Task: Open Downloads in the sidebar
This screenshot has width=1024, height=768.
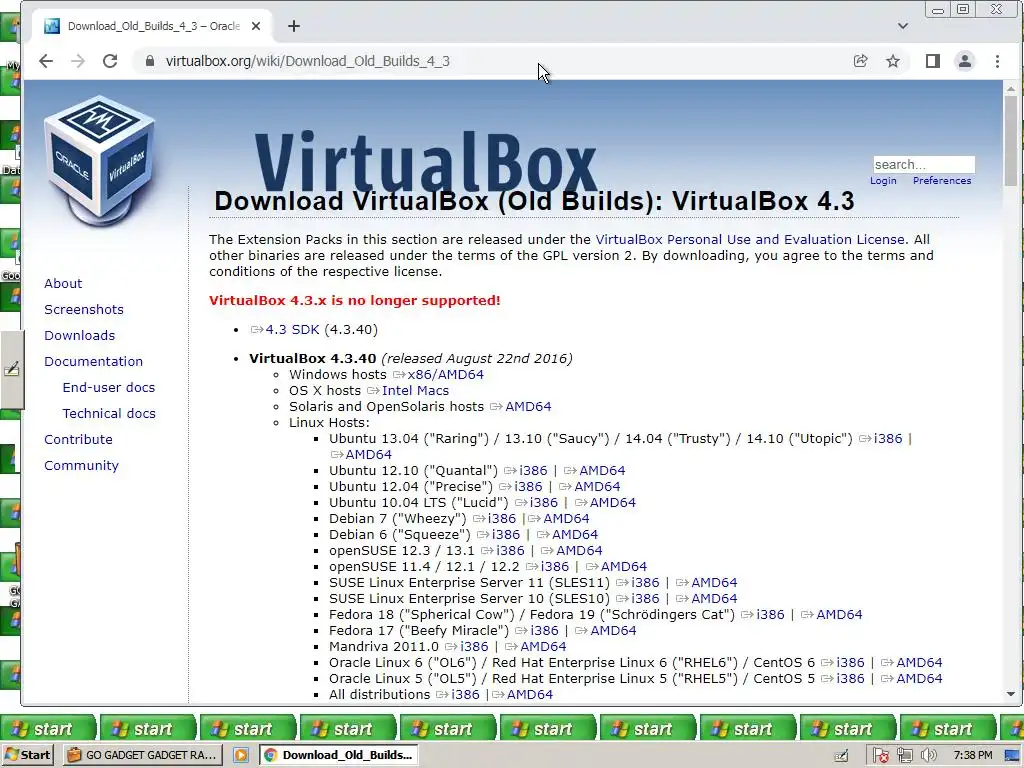Action: tap(80, 336)
